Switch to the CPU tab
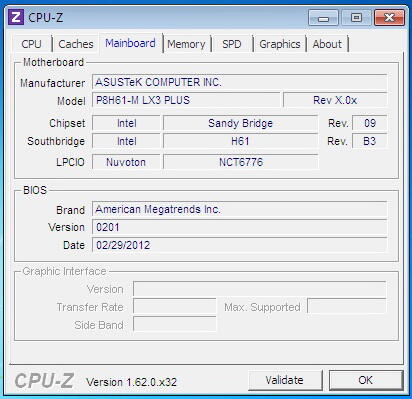The width and height of the screenshot is (412, 399). [x=32, y=44]
